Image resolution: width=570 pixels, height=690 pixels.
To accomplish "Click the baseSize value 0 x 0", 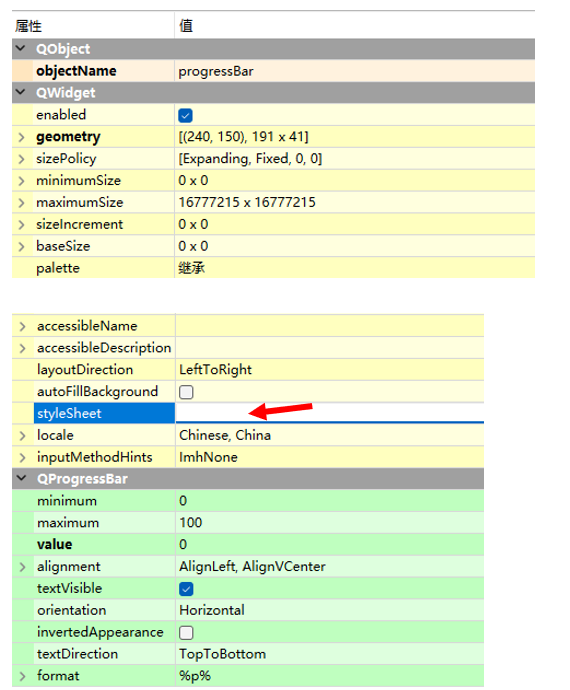I will (x=193, y=246).
